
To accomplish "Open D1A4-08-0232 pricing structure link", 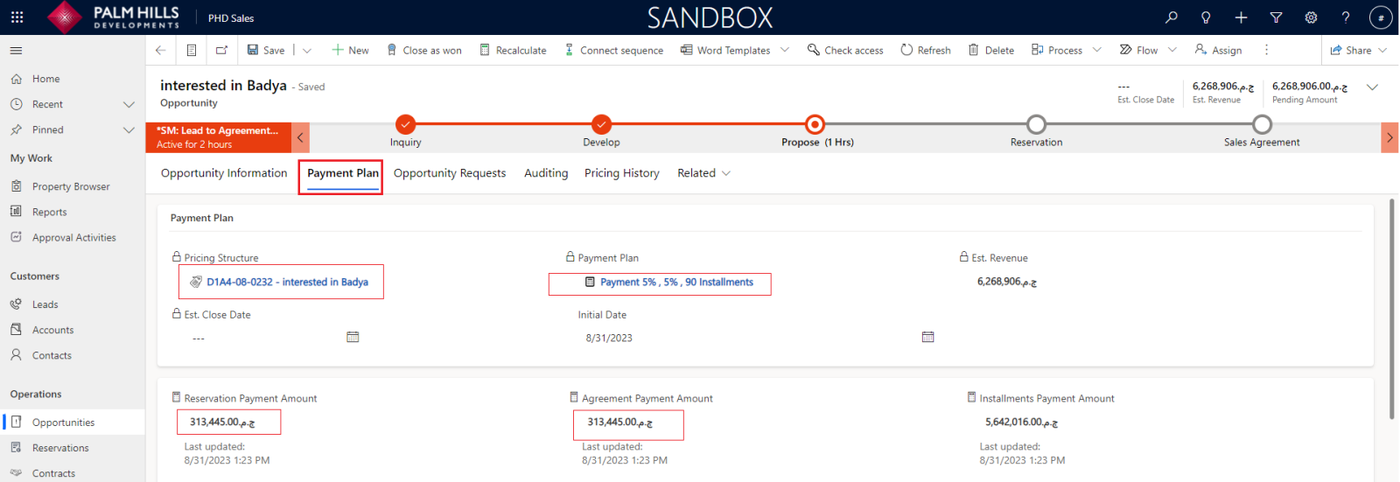I will pos(287,282).
